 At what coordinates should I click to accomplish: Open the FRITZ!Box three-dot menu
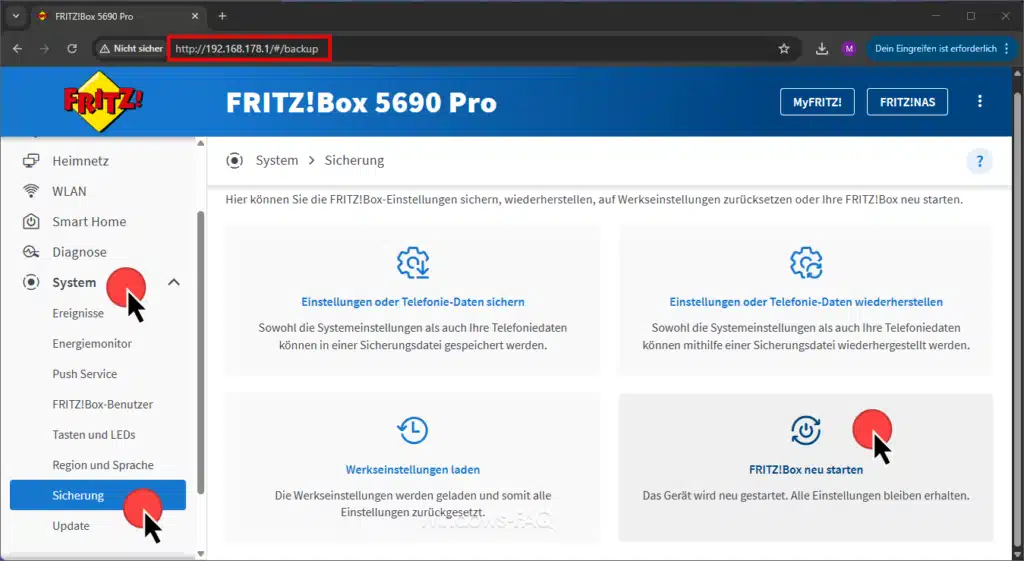click(x=980, y=101)
